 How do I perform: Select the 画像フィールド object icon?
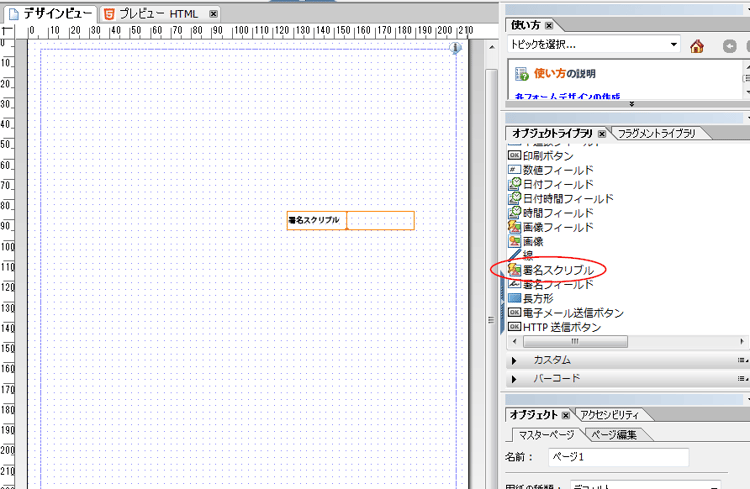pos(514,227)
